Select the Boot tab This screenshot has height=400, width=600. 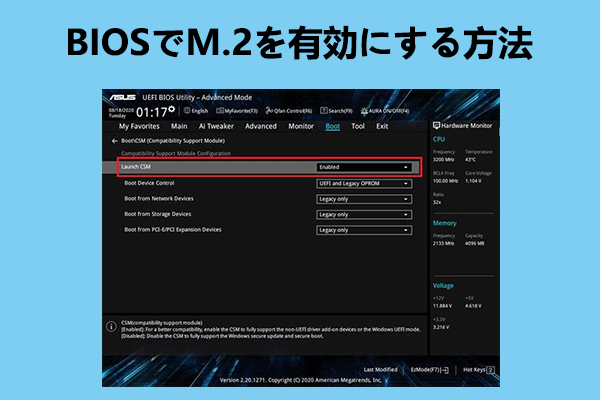click(x=333, y=126)
